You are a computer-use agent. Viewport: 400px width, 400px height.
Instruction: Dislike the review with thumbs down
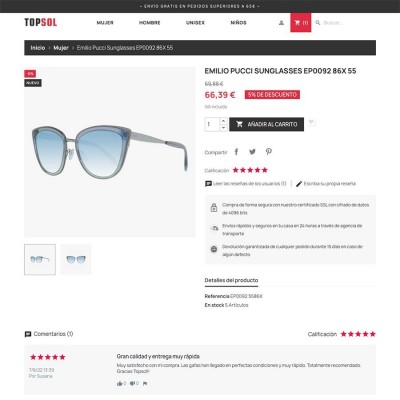(x=132, y=384)
